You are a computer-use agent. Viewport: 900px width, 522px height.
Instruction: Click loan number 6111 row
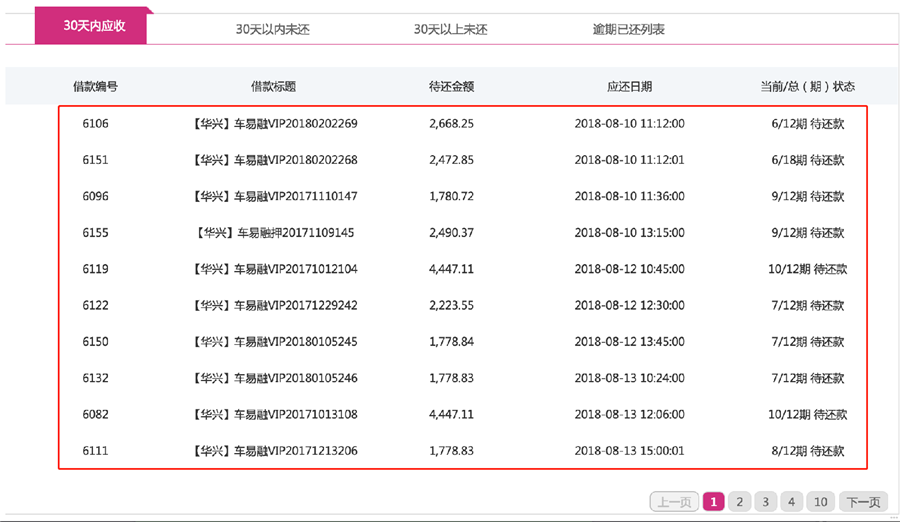pos(463,451)
